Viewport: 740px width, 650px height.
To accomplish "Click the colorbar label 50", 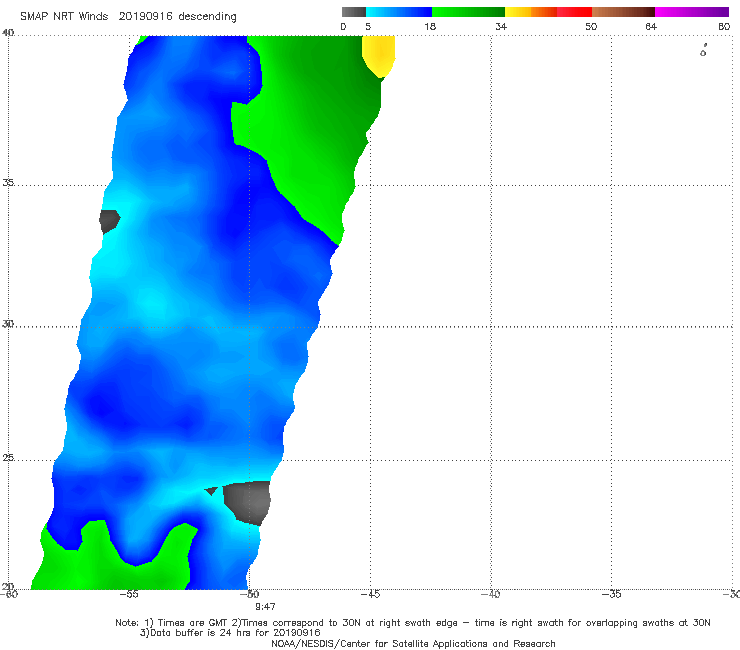I will pos(591,26).
